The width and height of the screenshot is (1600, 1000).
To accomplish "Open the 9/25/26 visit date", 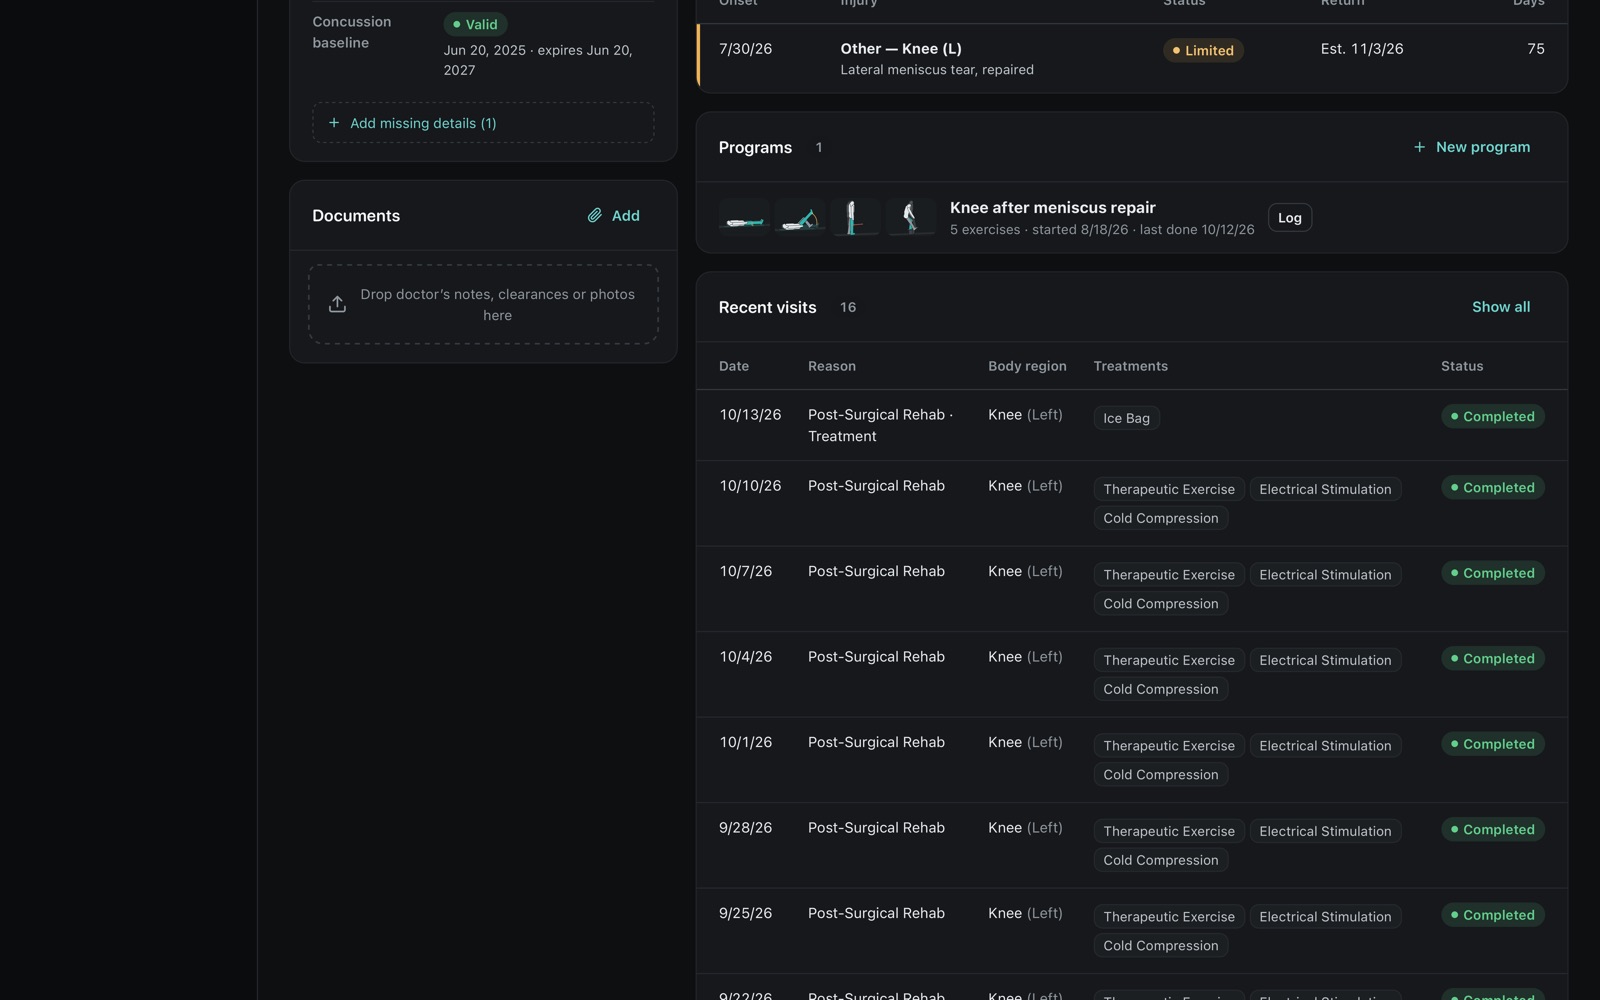I will (x=745, y=914).
